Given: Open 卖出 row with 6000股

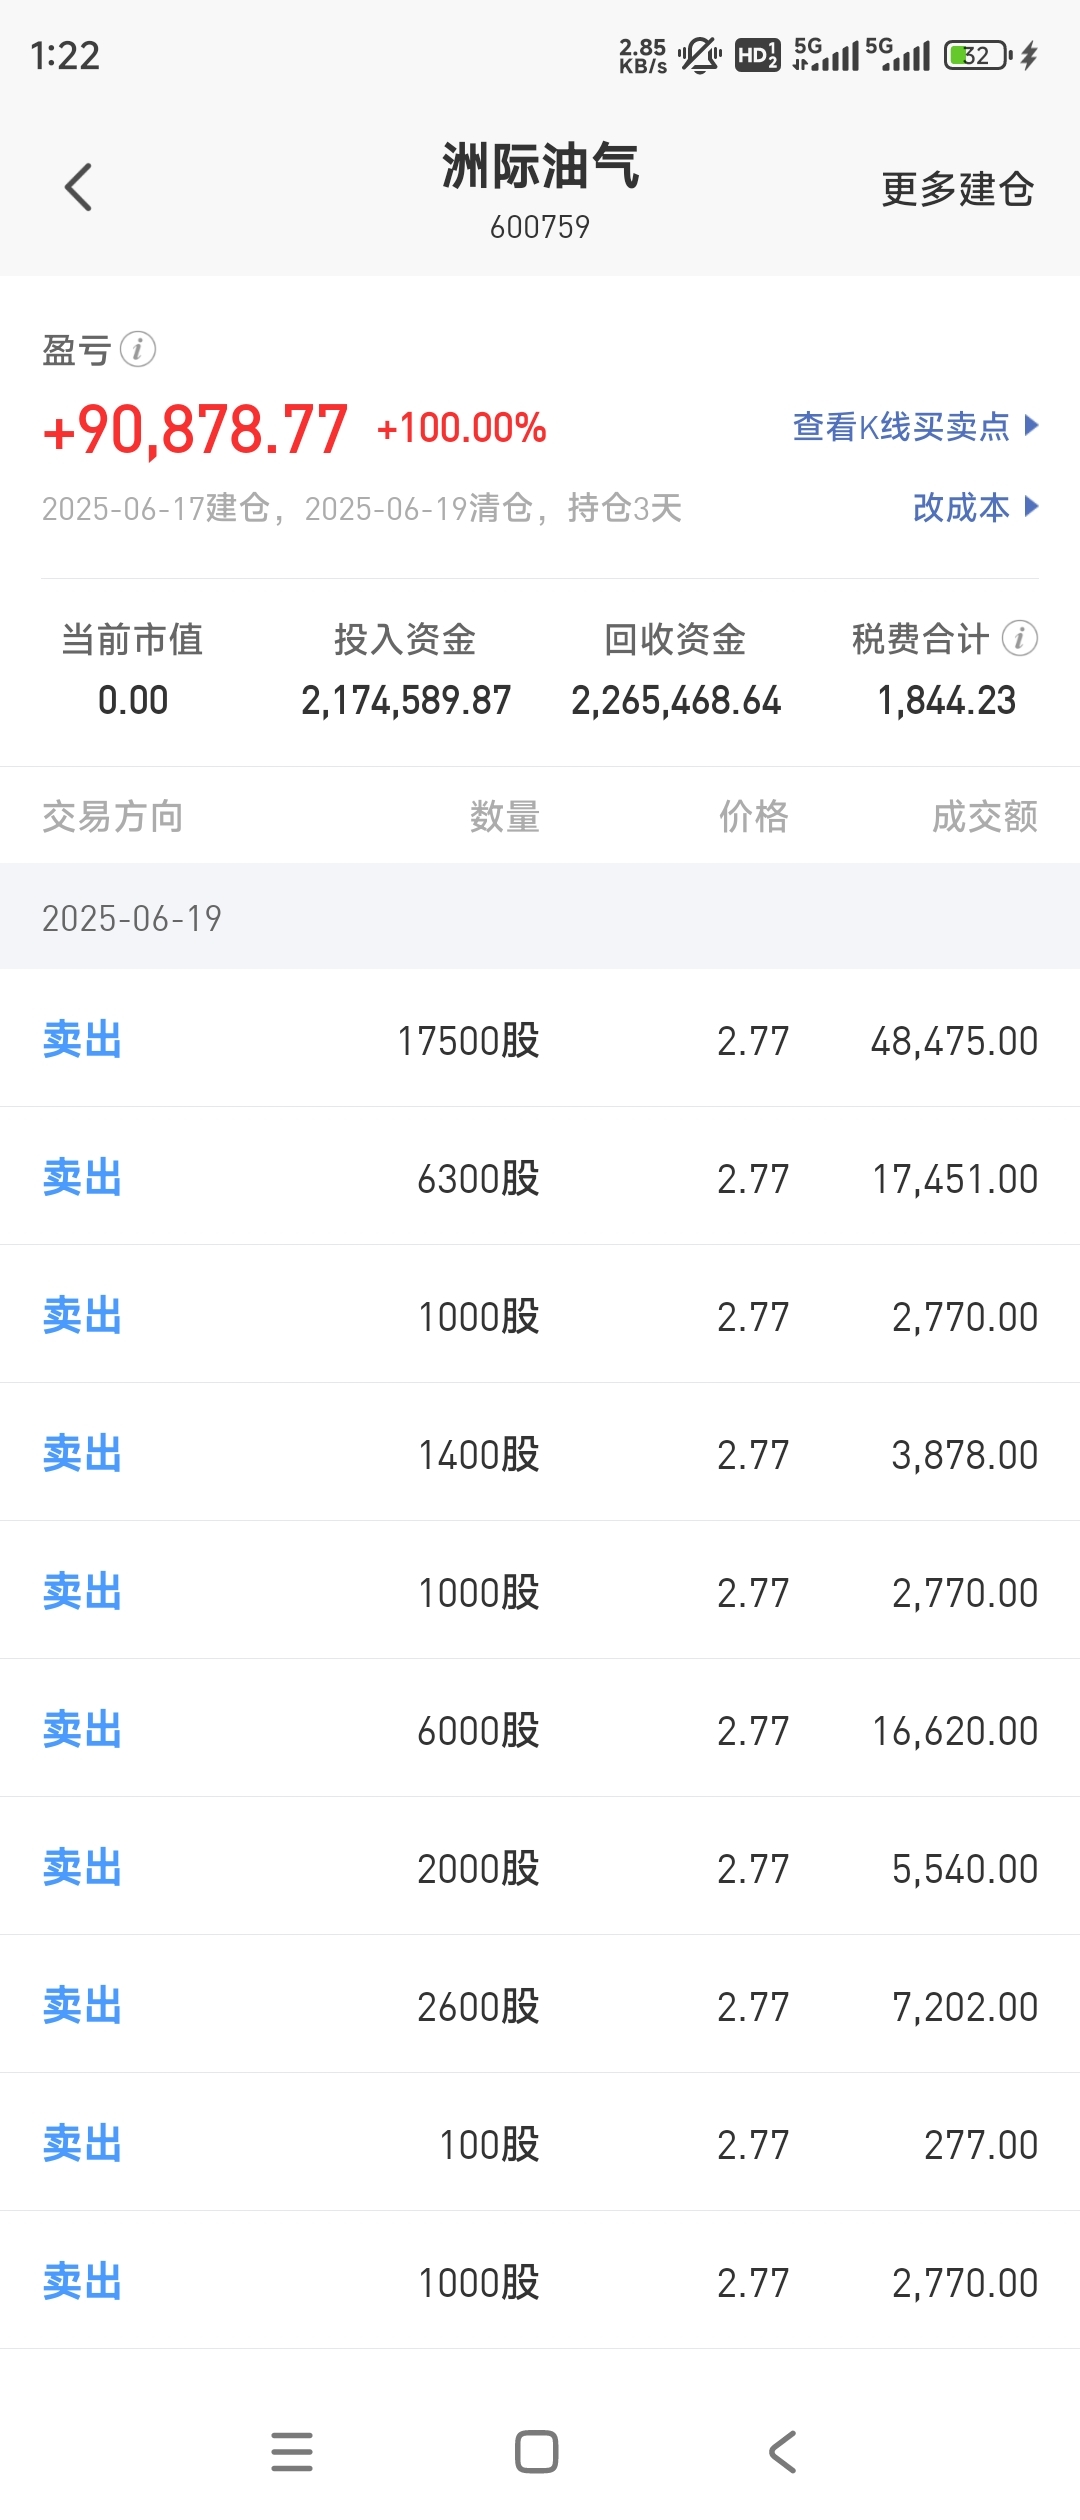Looking at the screenshot, I should point(540,1728).
